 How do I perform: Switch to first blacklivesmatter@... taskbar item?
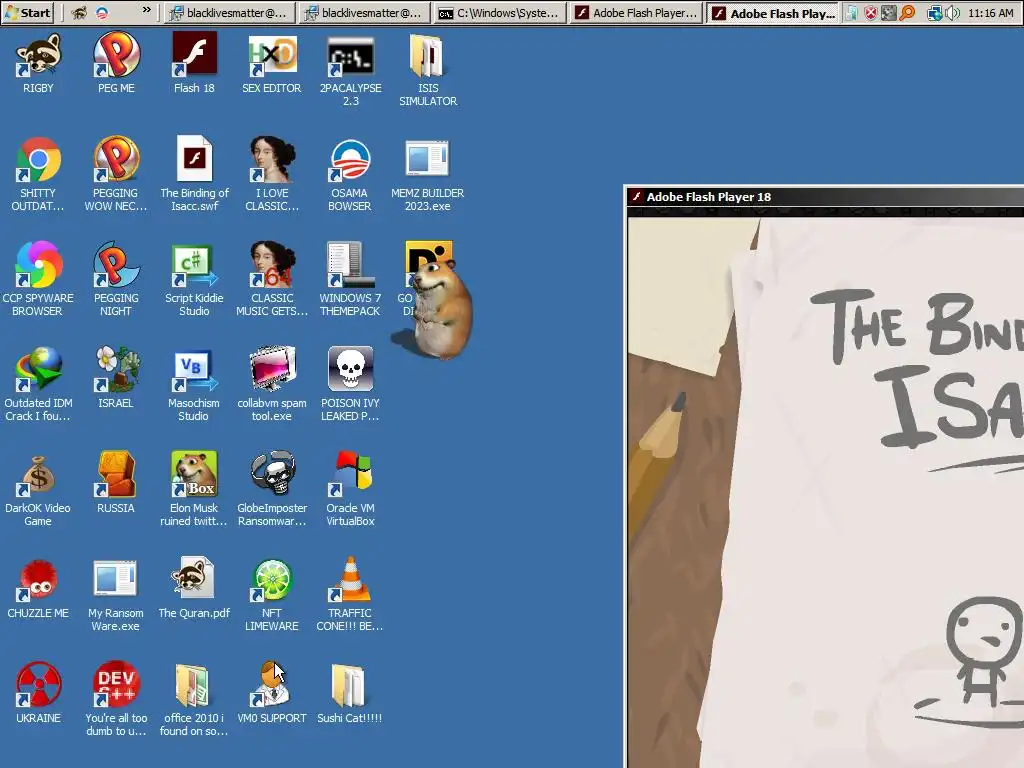click(x=229, y=12)
